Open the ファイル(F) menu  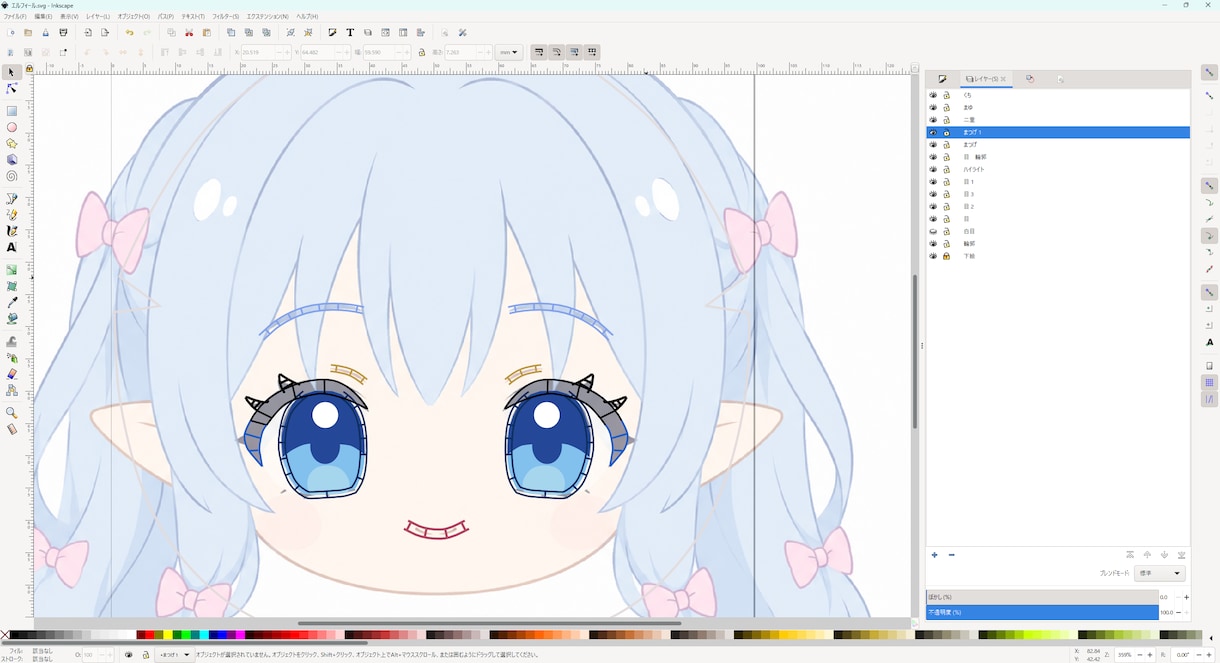[x=14, y=17]
